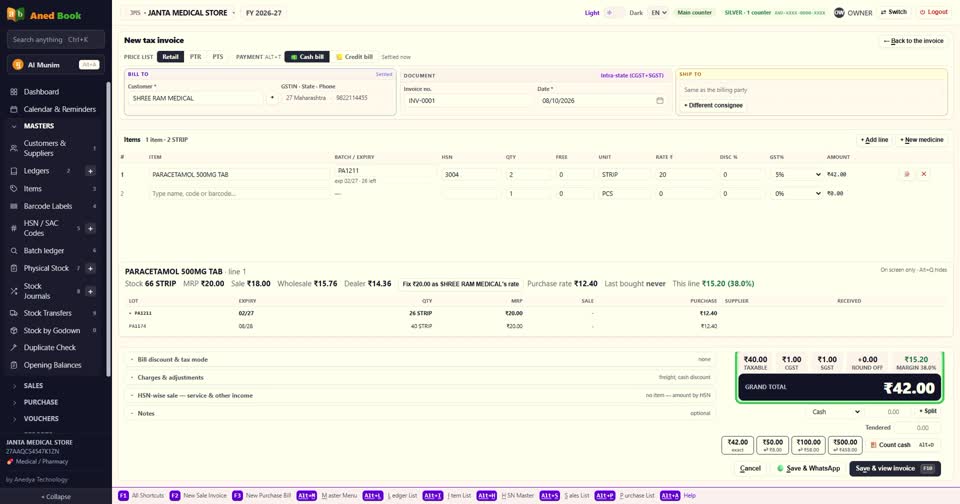Click the delete icon on the Paracetamol line
The width and height of the screenshot is (960, 504).
tap(907, 175)
